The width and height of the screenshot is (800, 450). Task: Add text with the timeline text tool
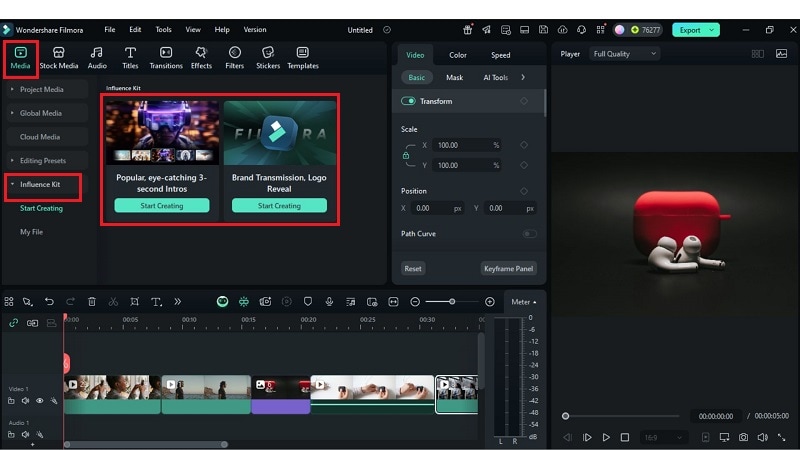[x=156, y=302]
